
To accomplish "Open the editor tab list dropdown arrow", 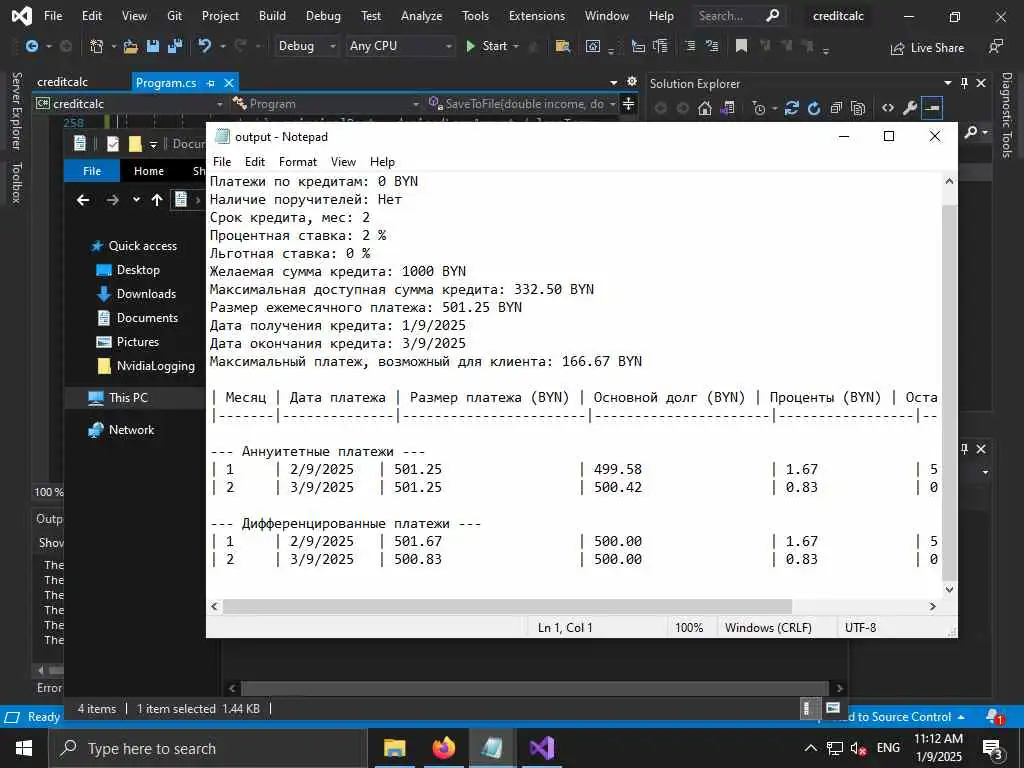I will [613, 83].
